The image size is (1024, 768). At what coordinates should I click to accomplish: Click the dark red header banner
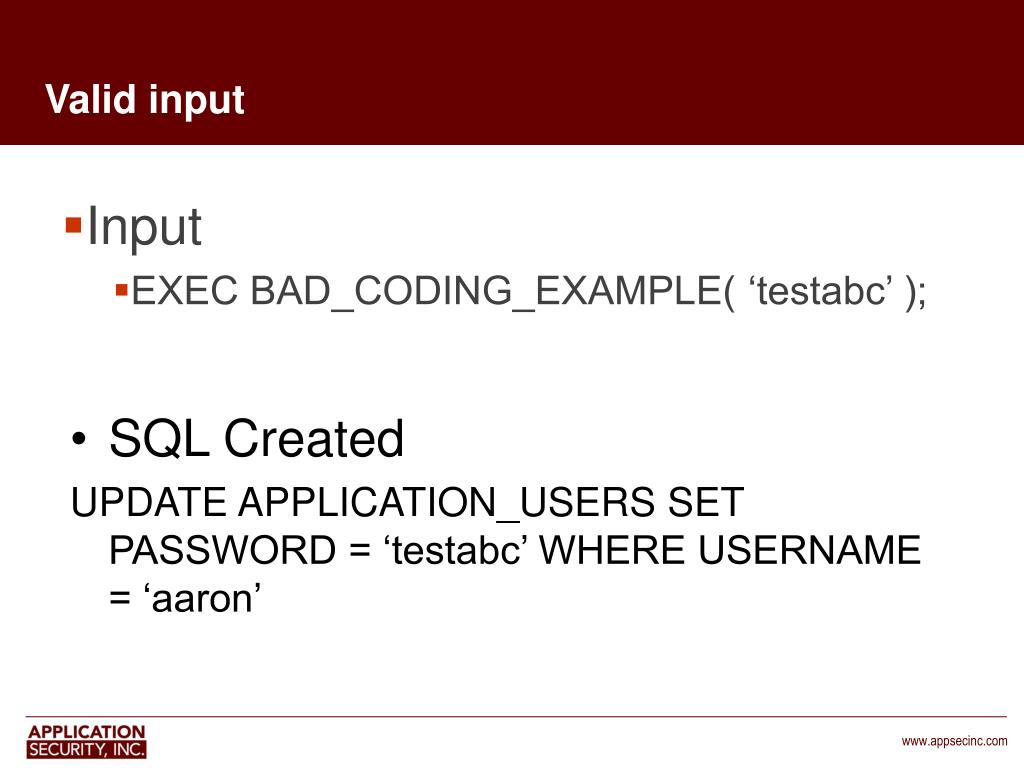pos(512,72)
